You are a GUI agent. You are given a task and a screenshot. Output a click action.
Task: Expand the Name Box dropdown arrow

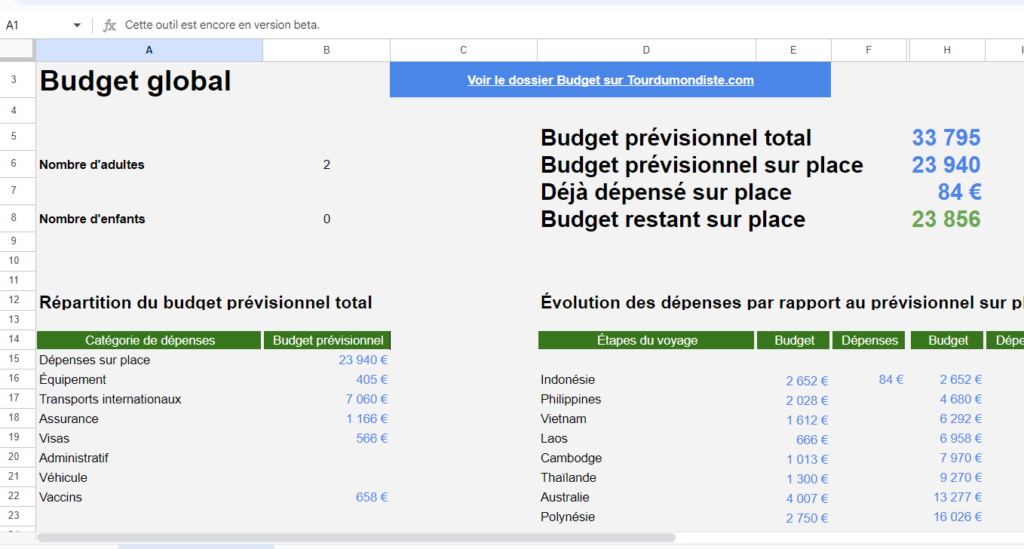(x=77, y=25)
